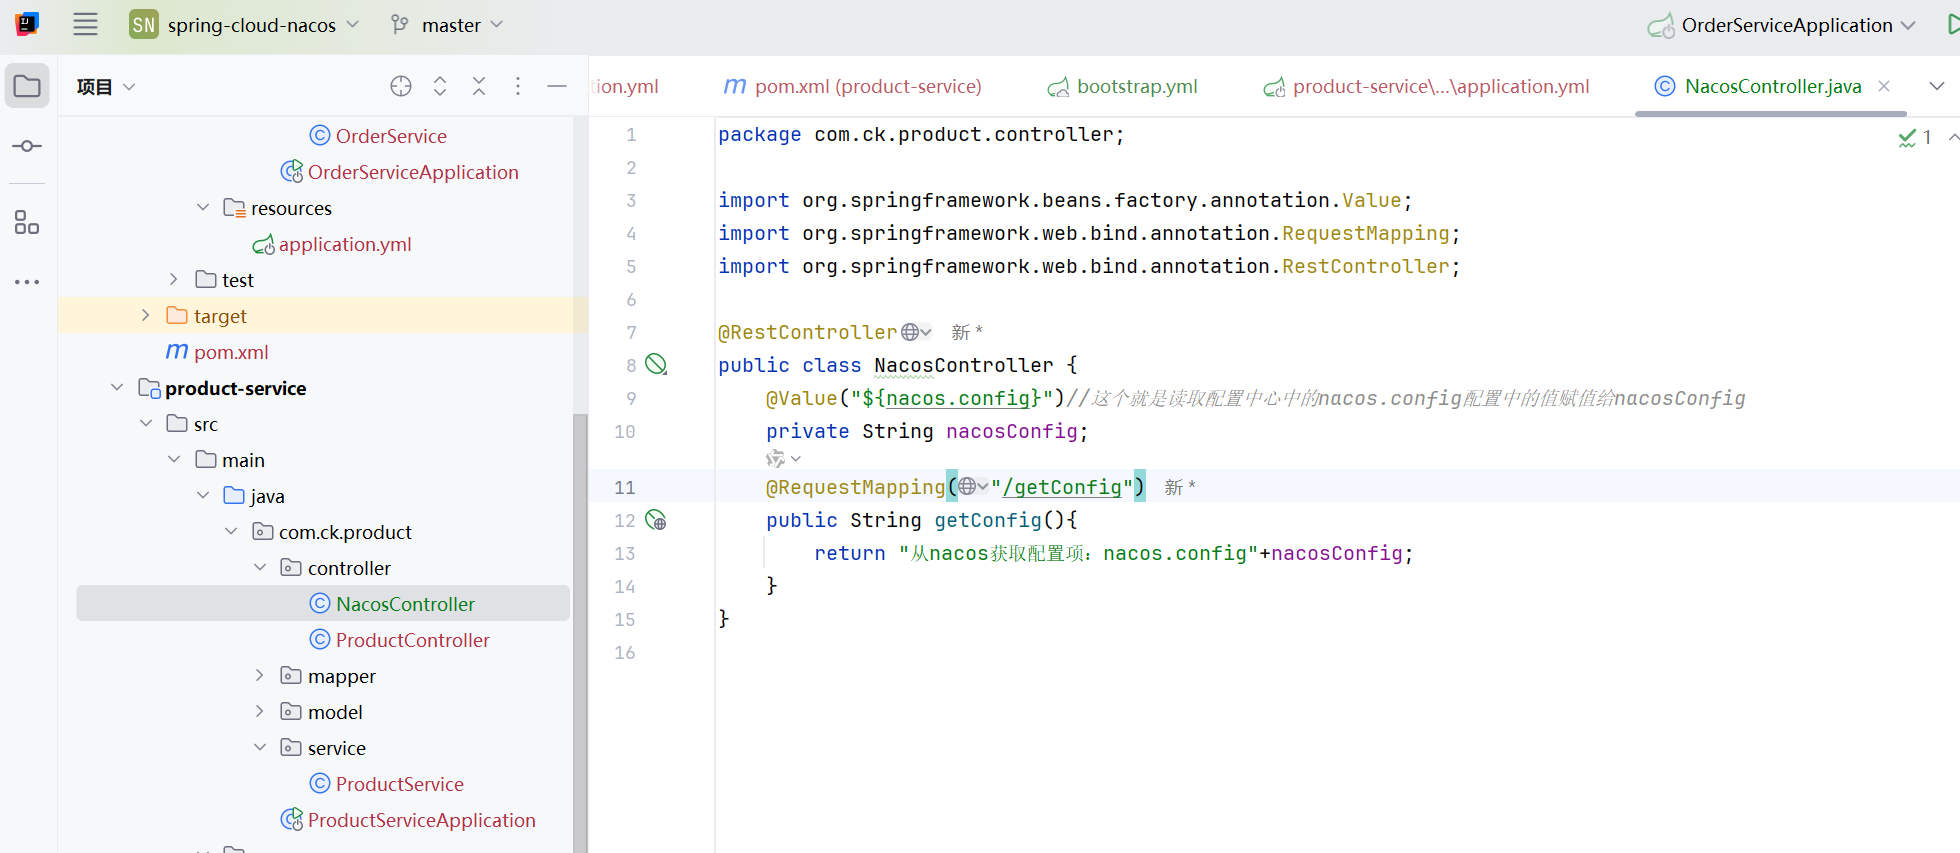Open the AI inlay hint above line 11

(783, 459)
